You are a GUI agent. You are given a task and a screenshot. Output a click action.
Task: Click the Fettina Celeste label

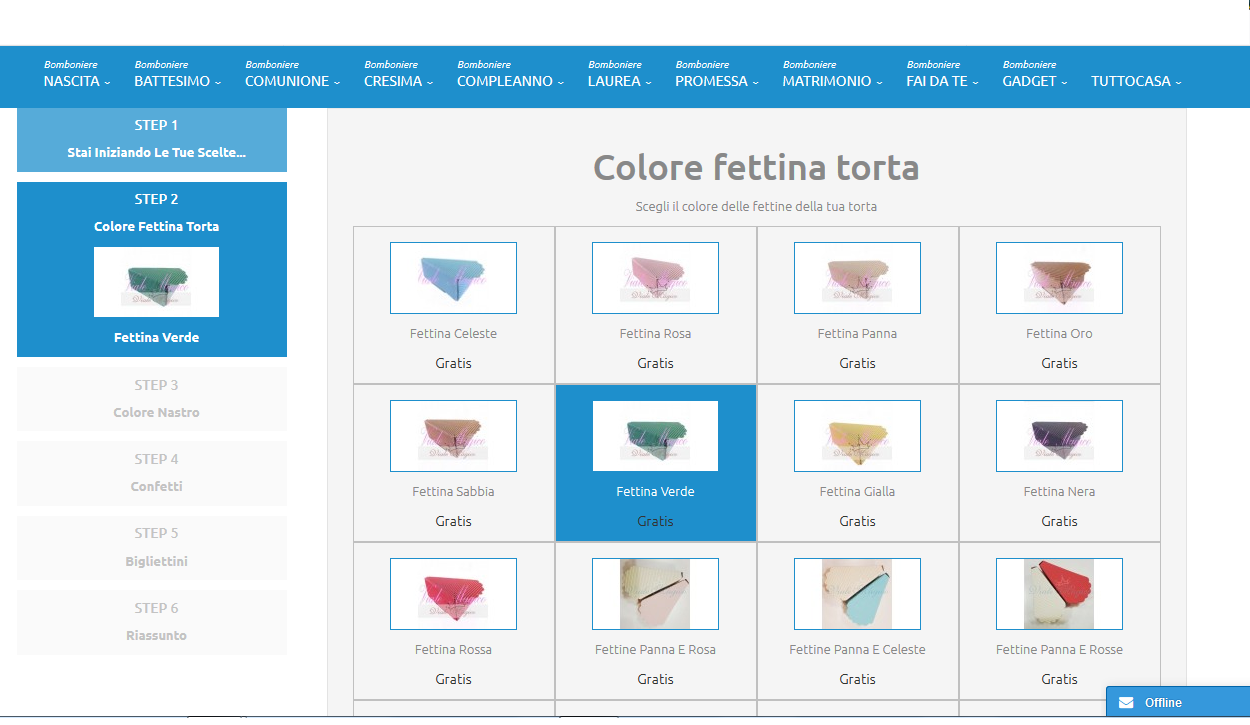click(x=453, y=333)
